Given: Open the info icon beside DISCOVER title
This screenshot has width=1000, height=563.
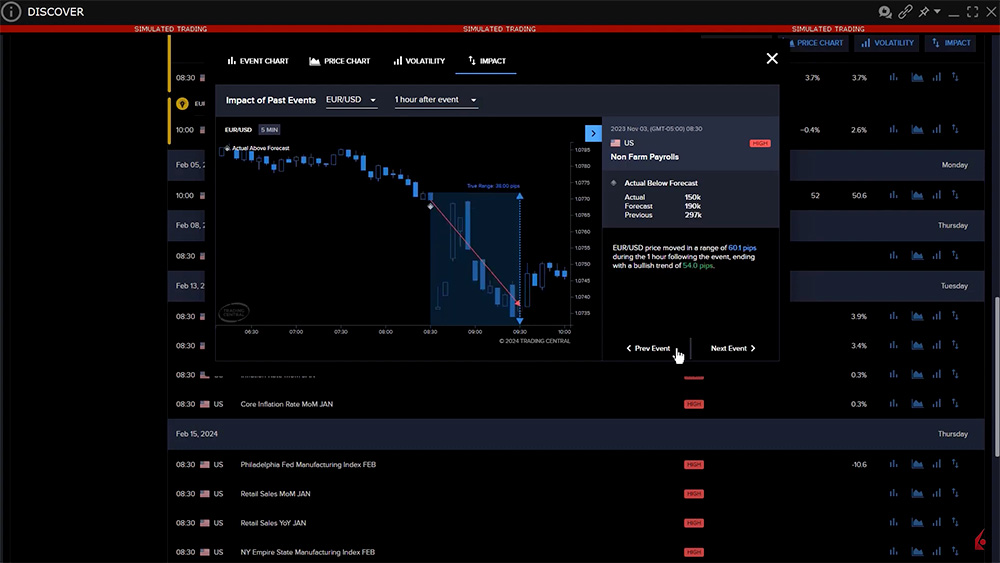Looking at the screenshot, I should click(x=11, y=12).
